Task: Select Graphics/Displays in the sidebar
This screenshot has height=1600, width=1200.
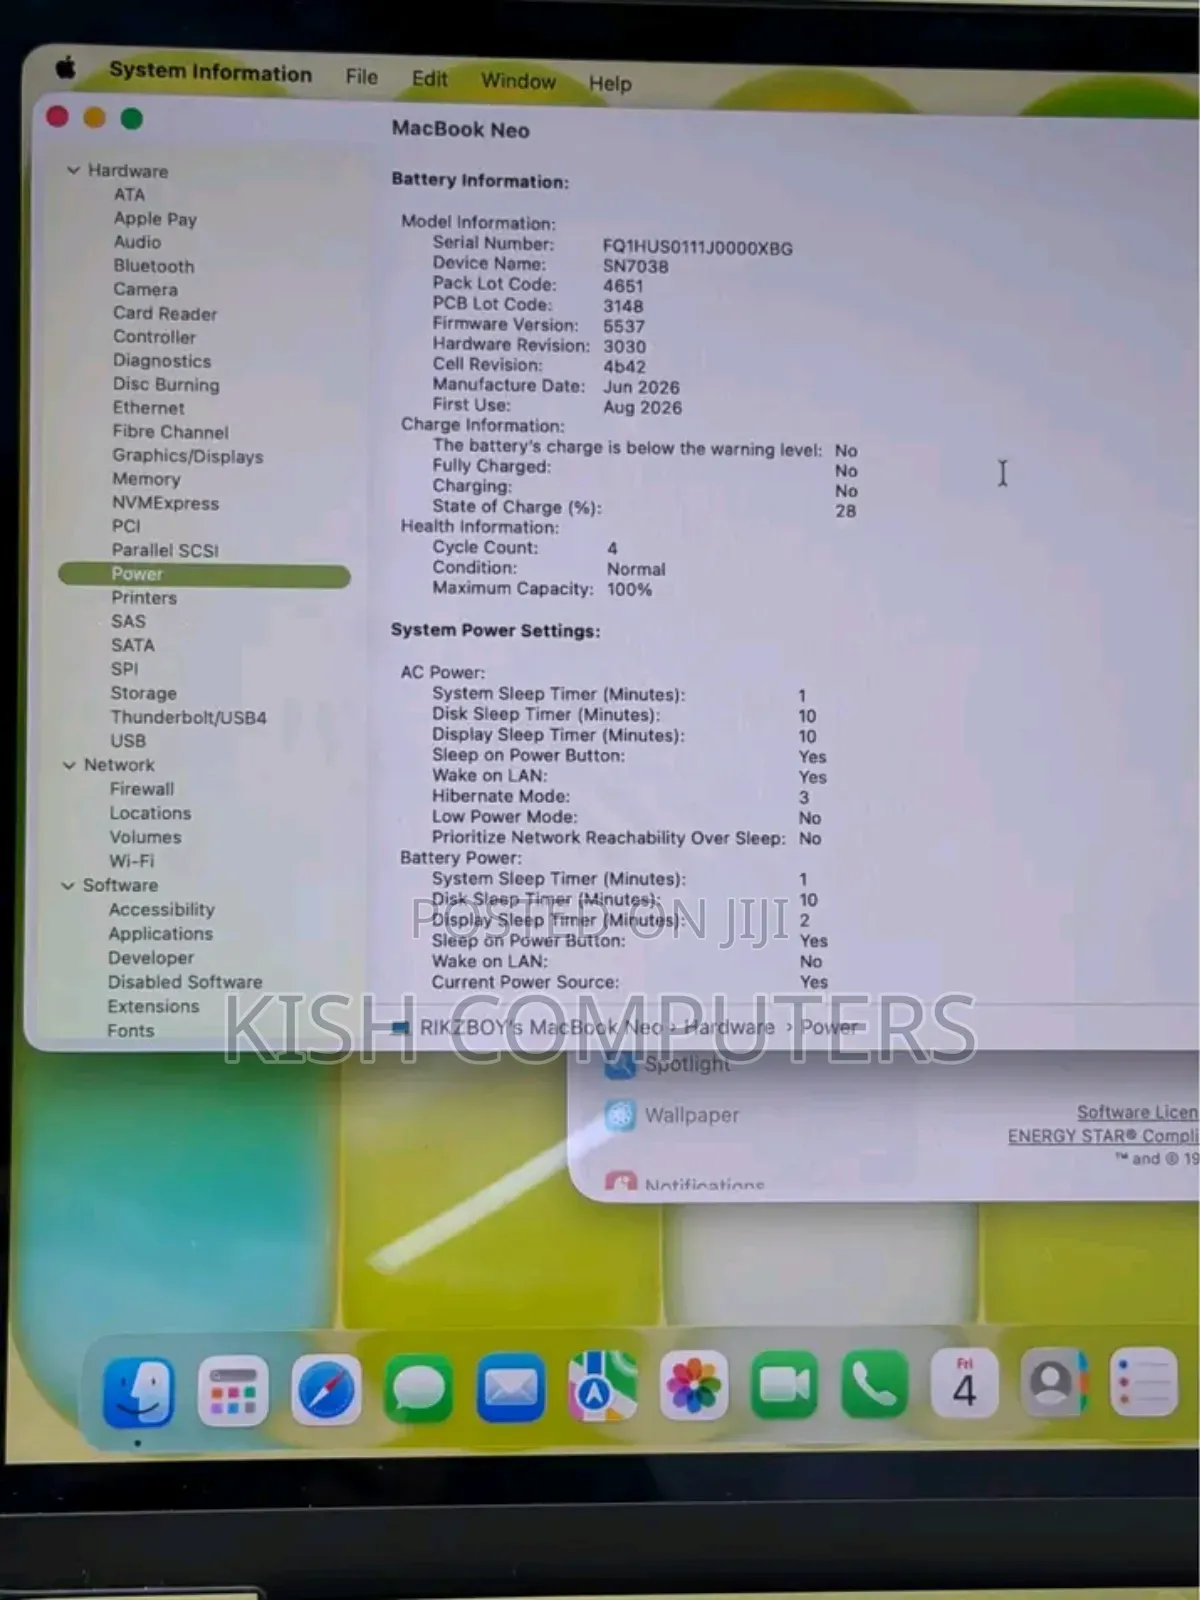Action: [x=188, y=456]
